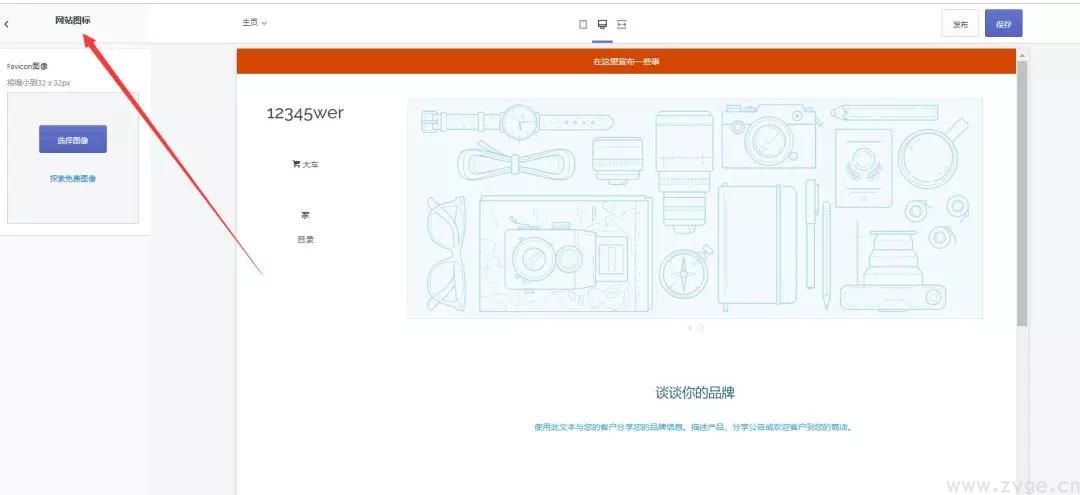This screenshot has height=495, width=1080.
Task: Click the 选择图像 button
Action: click(72, 140)
